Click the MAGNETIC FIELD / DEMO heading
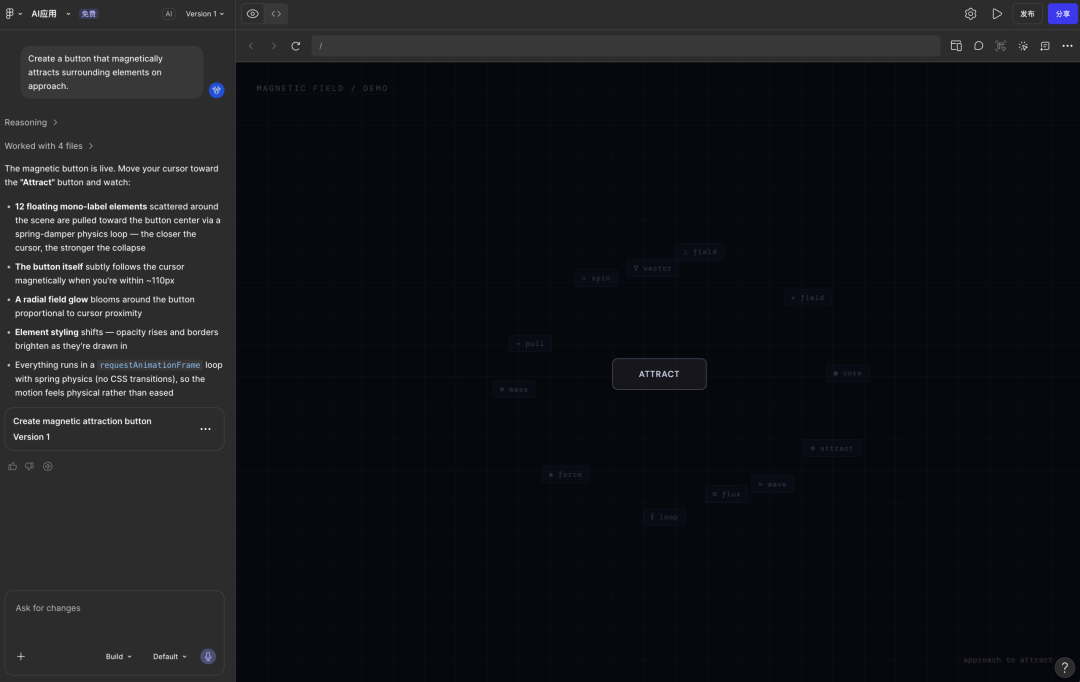Screen dimensions: 1080x682 (322, 88)
